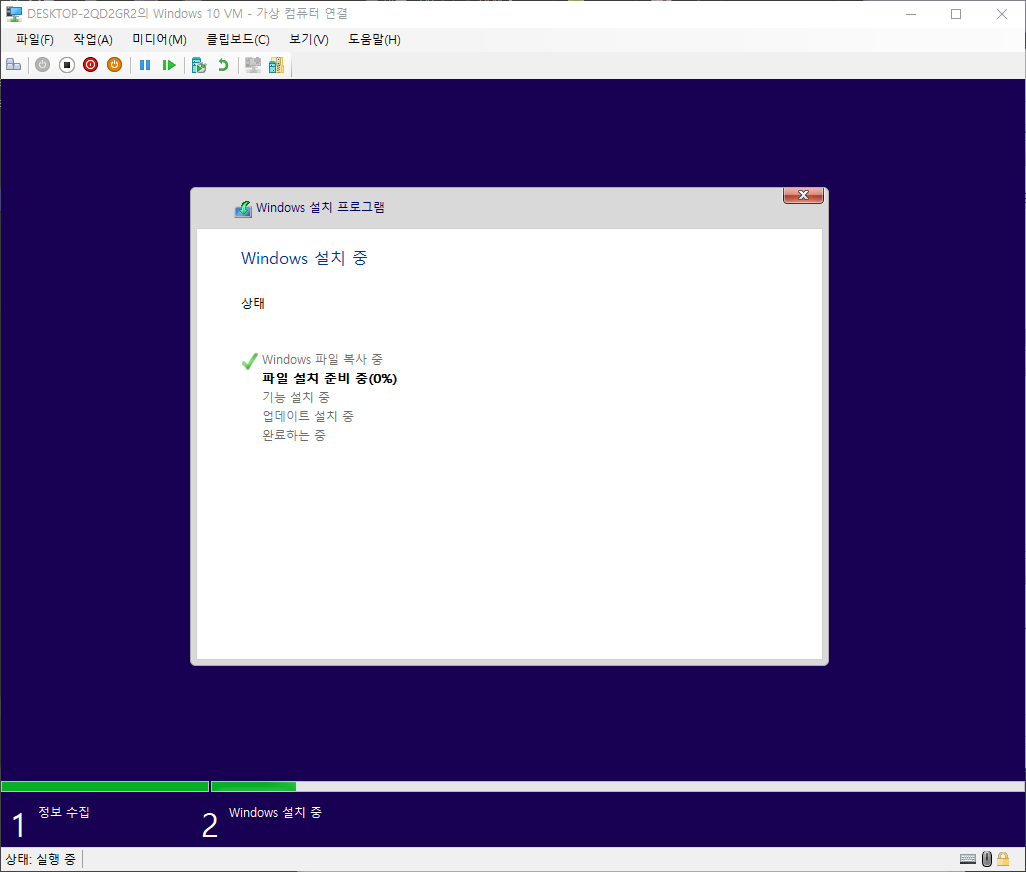Screen dimensions: 1026x872
Task: Click the 'Windows 파일 복사 중' step
Action: (x=323, y=359)
